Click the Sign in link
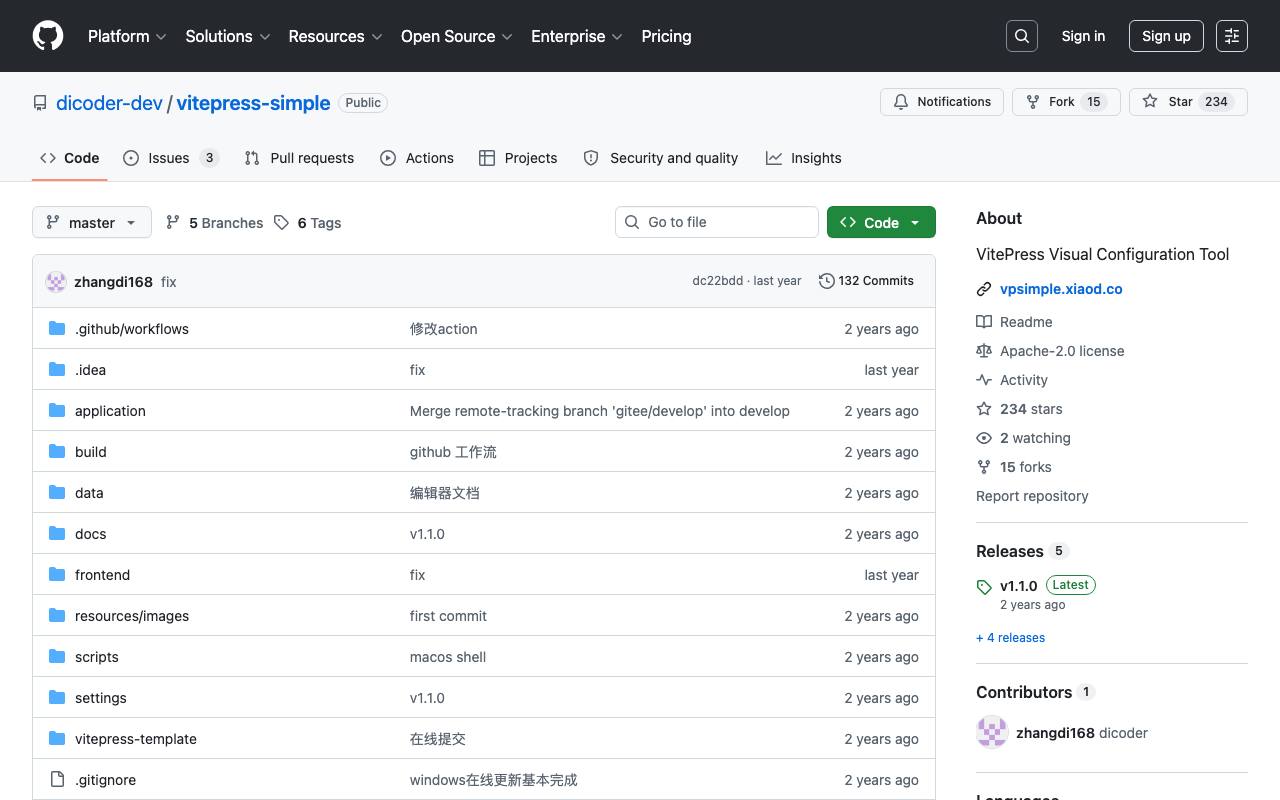 pos(1083,36)
